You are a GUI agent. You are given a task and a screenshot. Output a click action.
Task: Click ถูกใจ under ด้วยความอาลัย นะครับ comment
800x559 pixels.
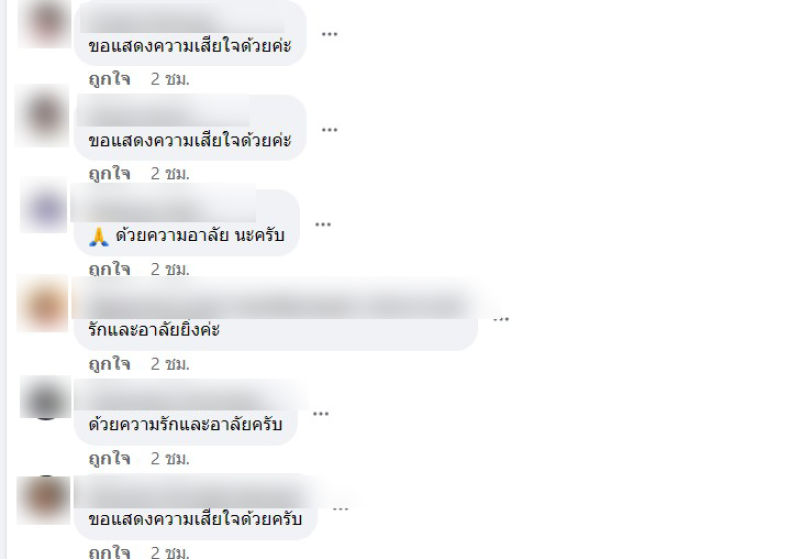(x=109, y=269)
